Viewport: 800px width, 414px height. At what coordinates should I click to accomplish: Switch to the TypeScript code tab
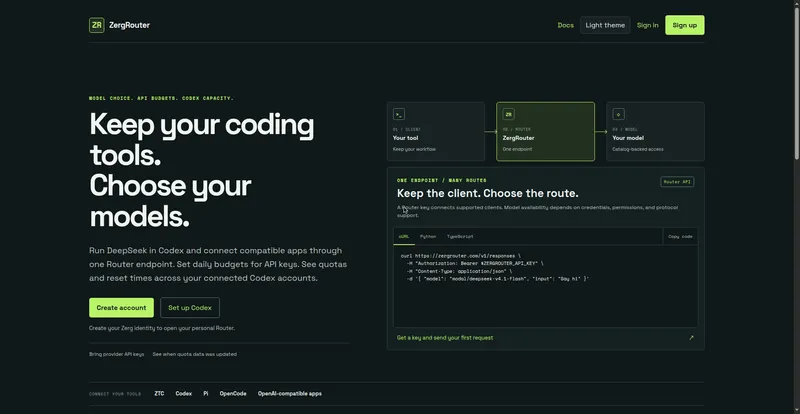460,236
